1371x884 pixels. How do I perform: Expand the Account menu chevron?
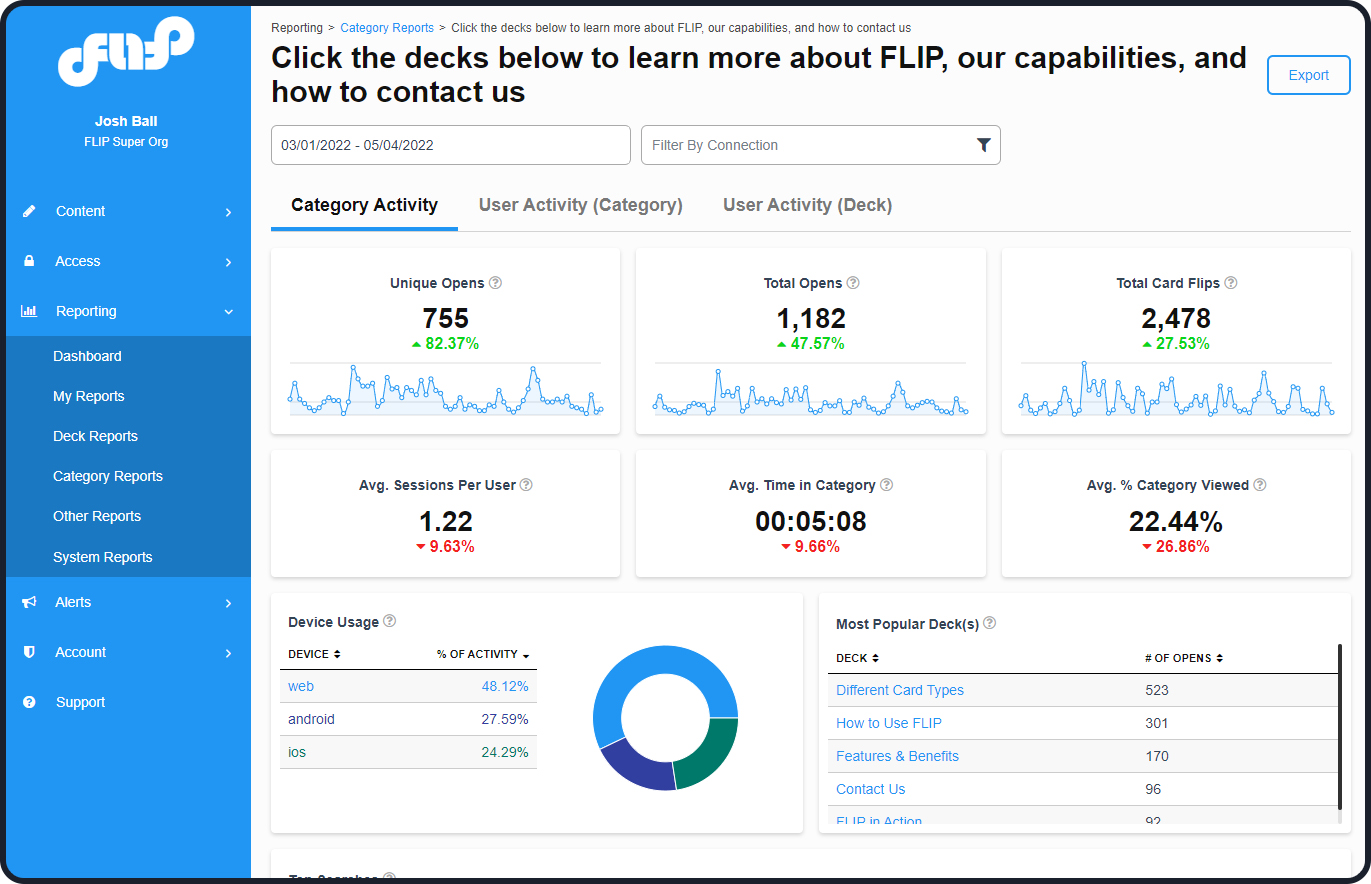(228, 653)
